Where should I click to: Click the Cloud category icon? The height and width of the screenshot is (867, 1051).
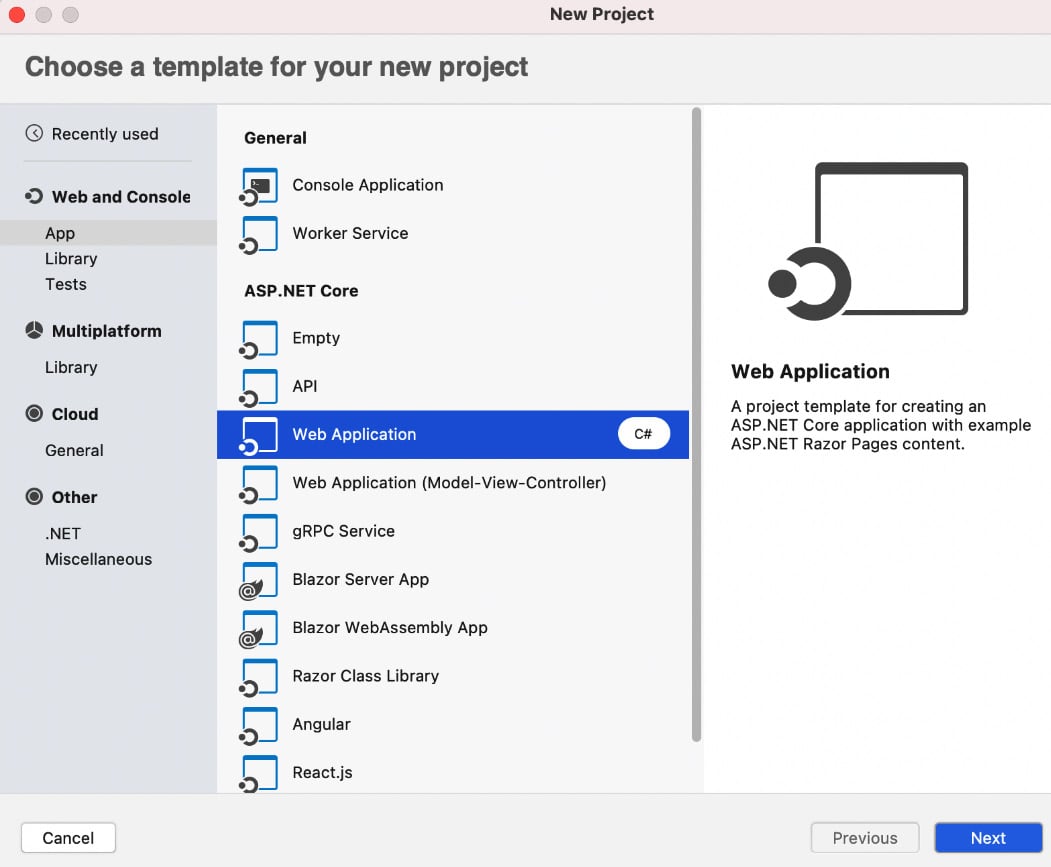34,414
